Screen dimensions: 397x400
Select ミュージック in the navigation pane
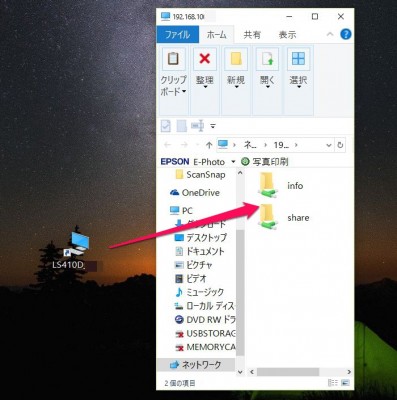pyautogui.click(x=199, y=292)
